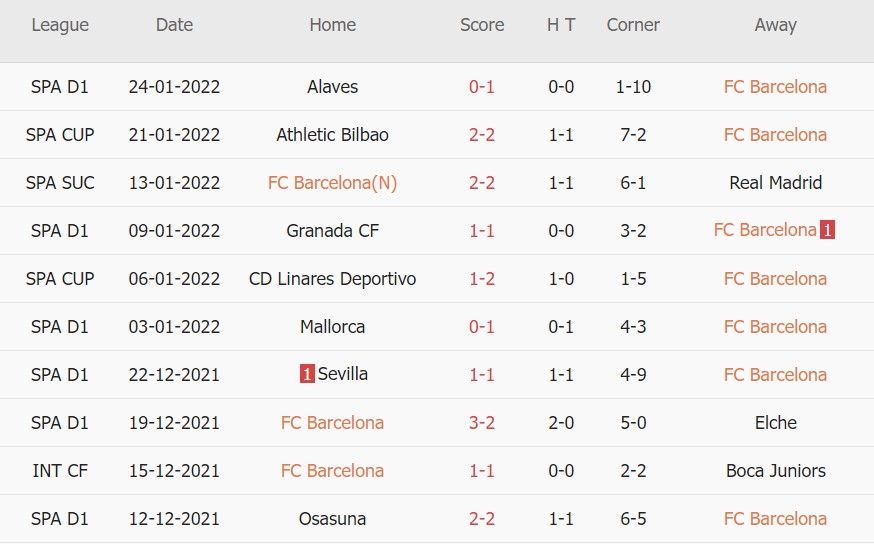Click the 0-1 score in the Alaves match
The height and width of the screenshot is (544, 874).
point(482,87)
